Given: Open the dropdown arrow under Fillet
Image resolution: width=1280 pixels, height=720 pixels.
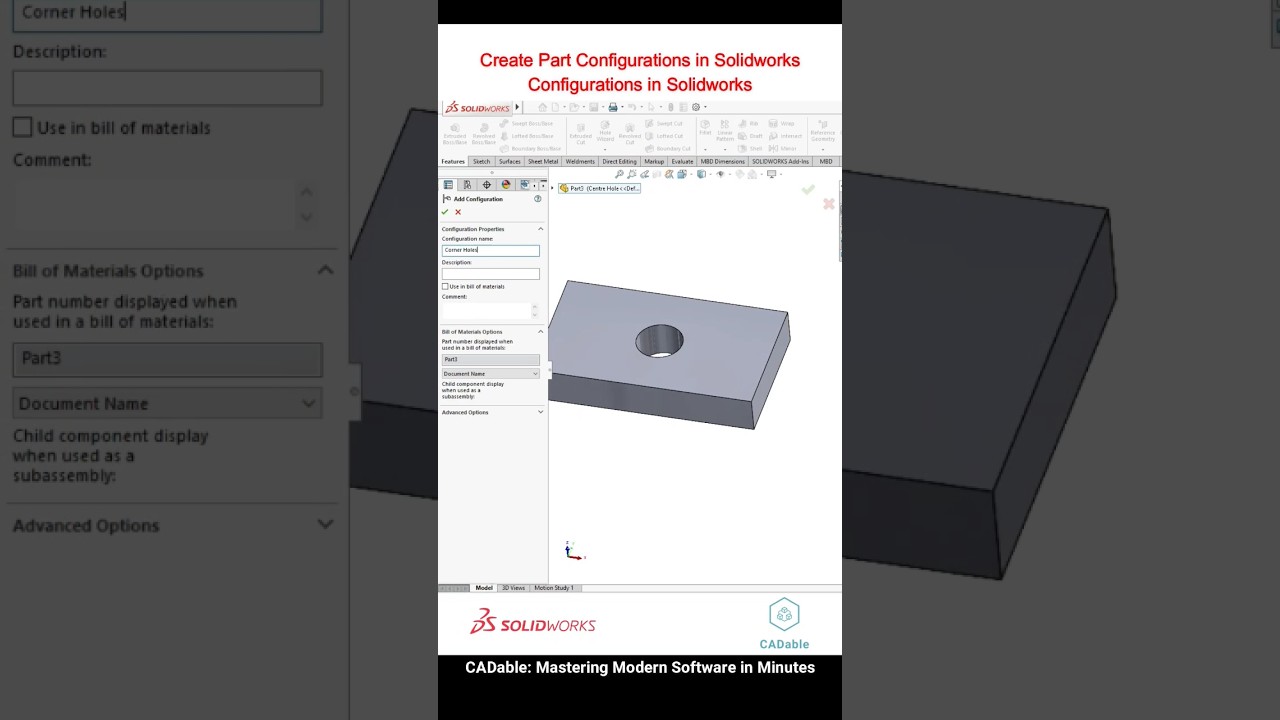Looking at the screenshot, I should coord(705,149).
